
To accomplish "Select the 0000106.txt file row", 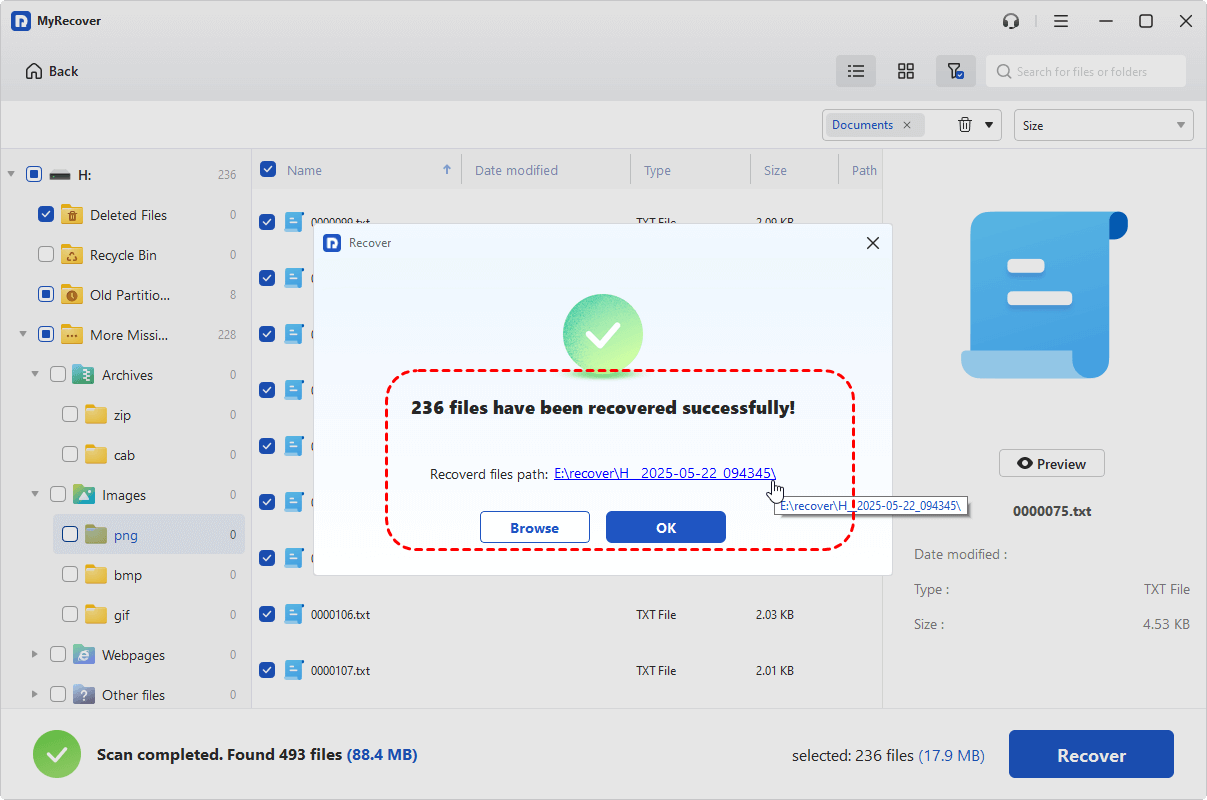I will [x=567, y=614].
